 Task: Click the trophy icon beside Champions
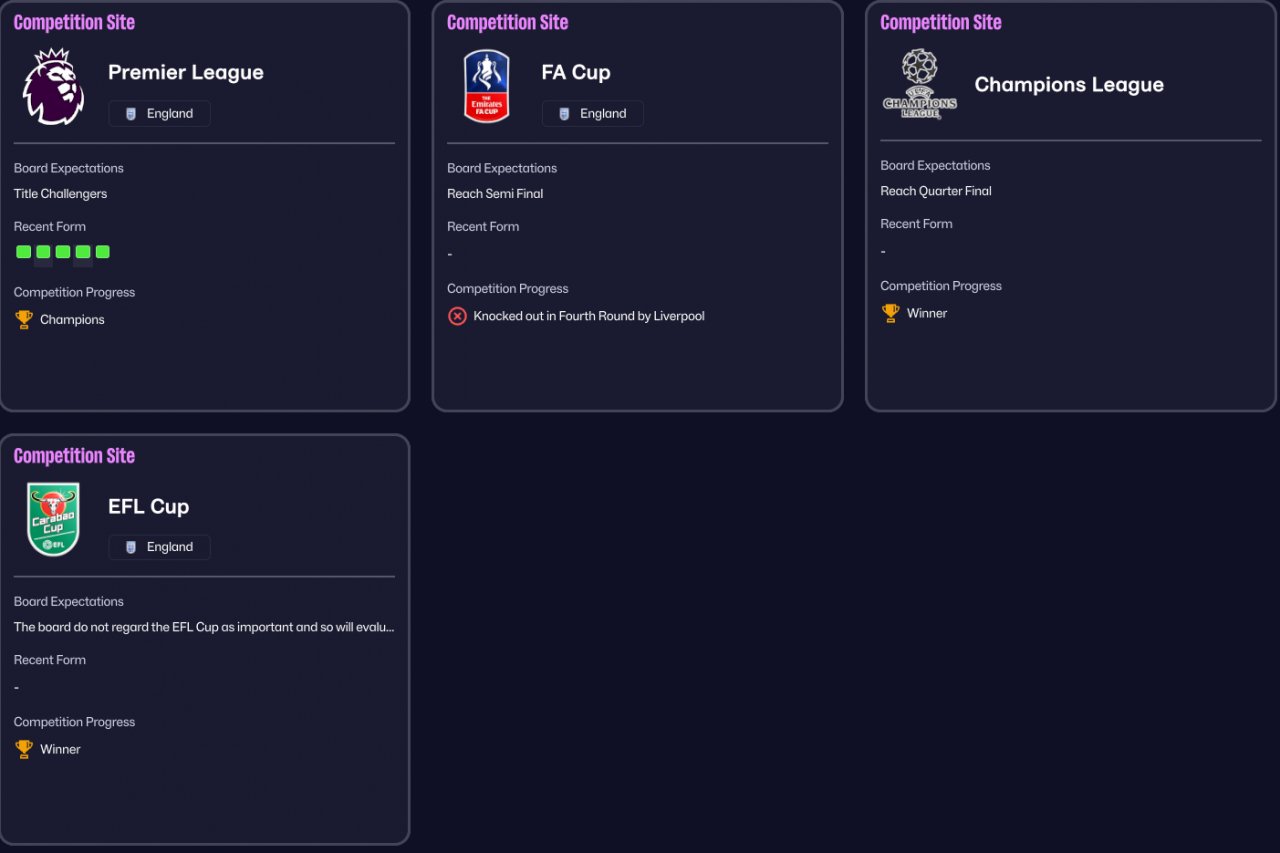pos(24,320)
